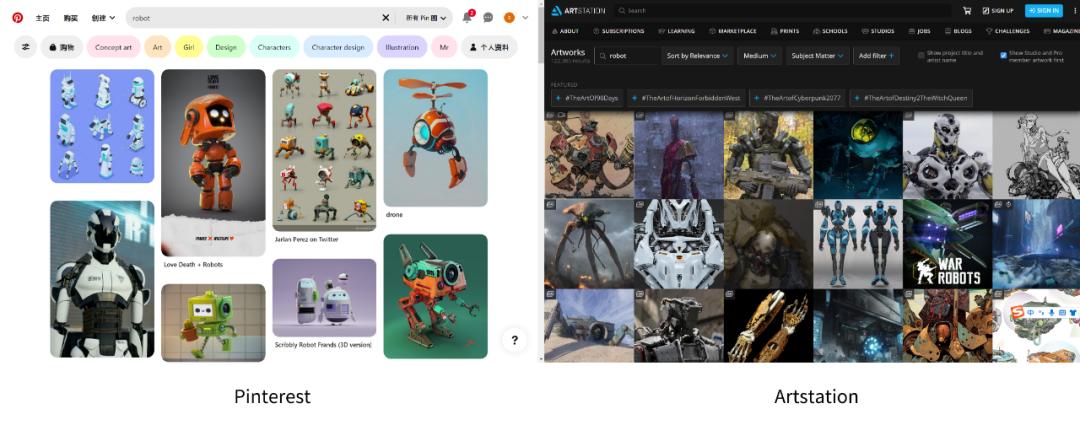The image size is (1080, 425).
Task: Click ArtStation top Search field
Action: coord(782,10)
